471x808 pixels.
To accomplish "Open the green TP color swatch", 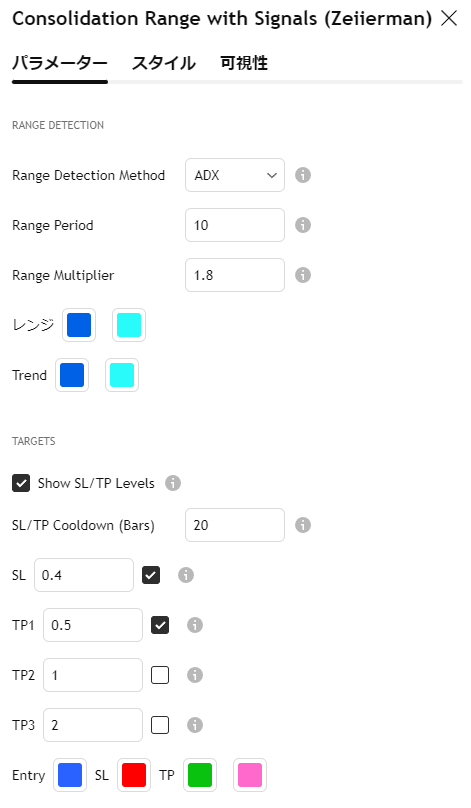I will pyautogui.click(x=200, y=775).
